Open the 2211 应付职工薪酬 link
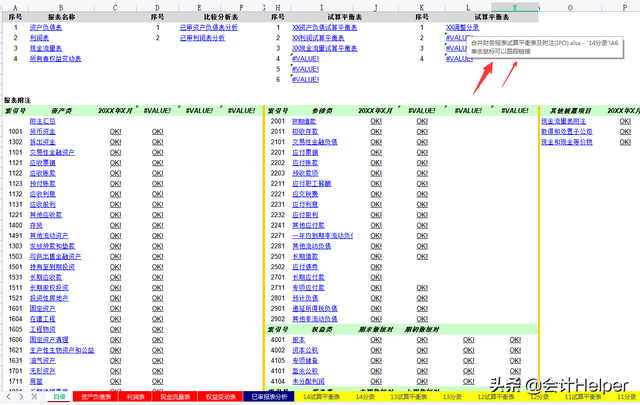This screenshot has width=640, height=405. point(311,183)
